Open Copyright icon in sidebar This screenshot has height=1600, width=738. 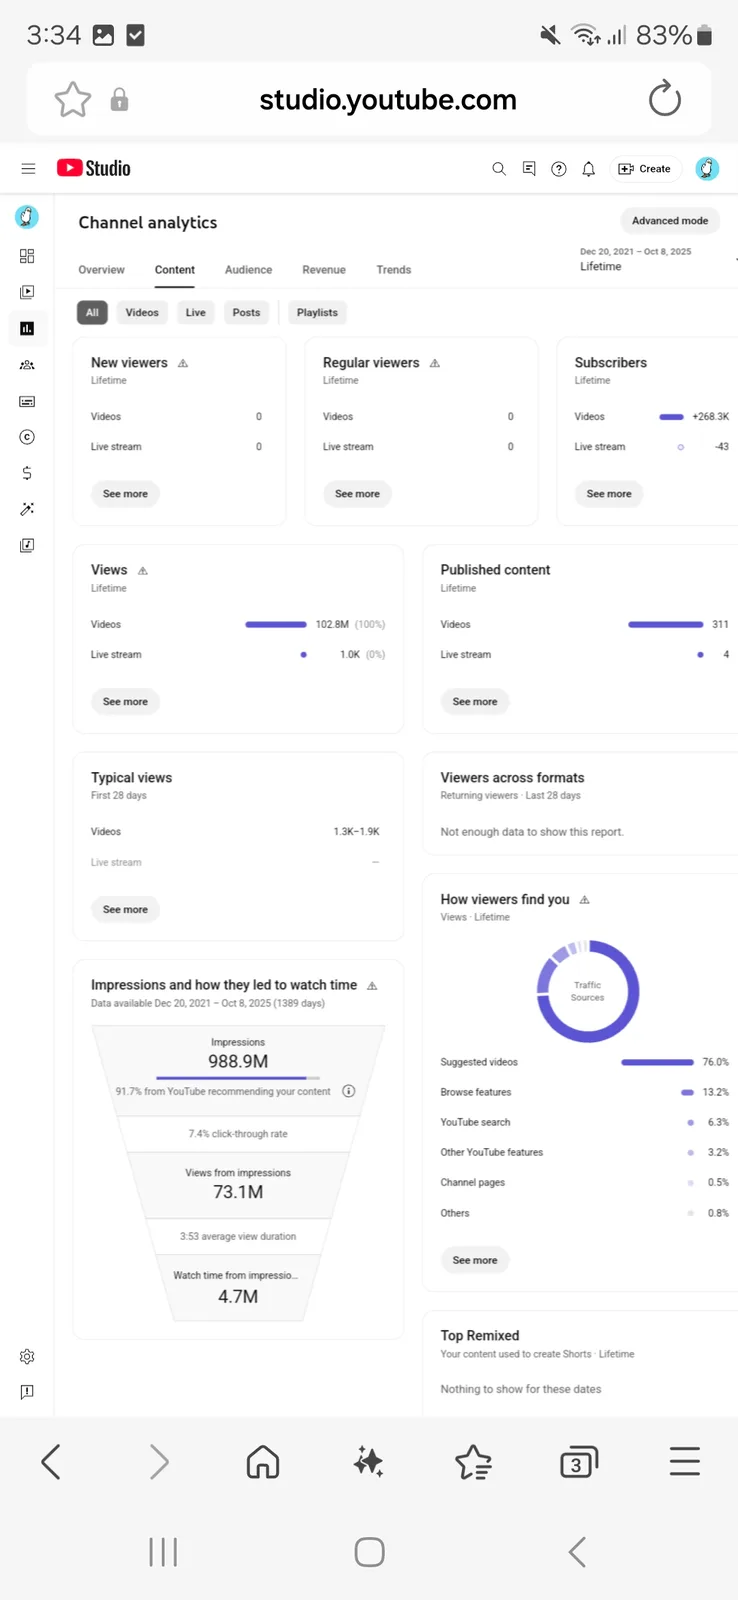click(x=27, y=437)
